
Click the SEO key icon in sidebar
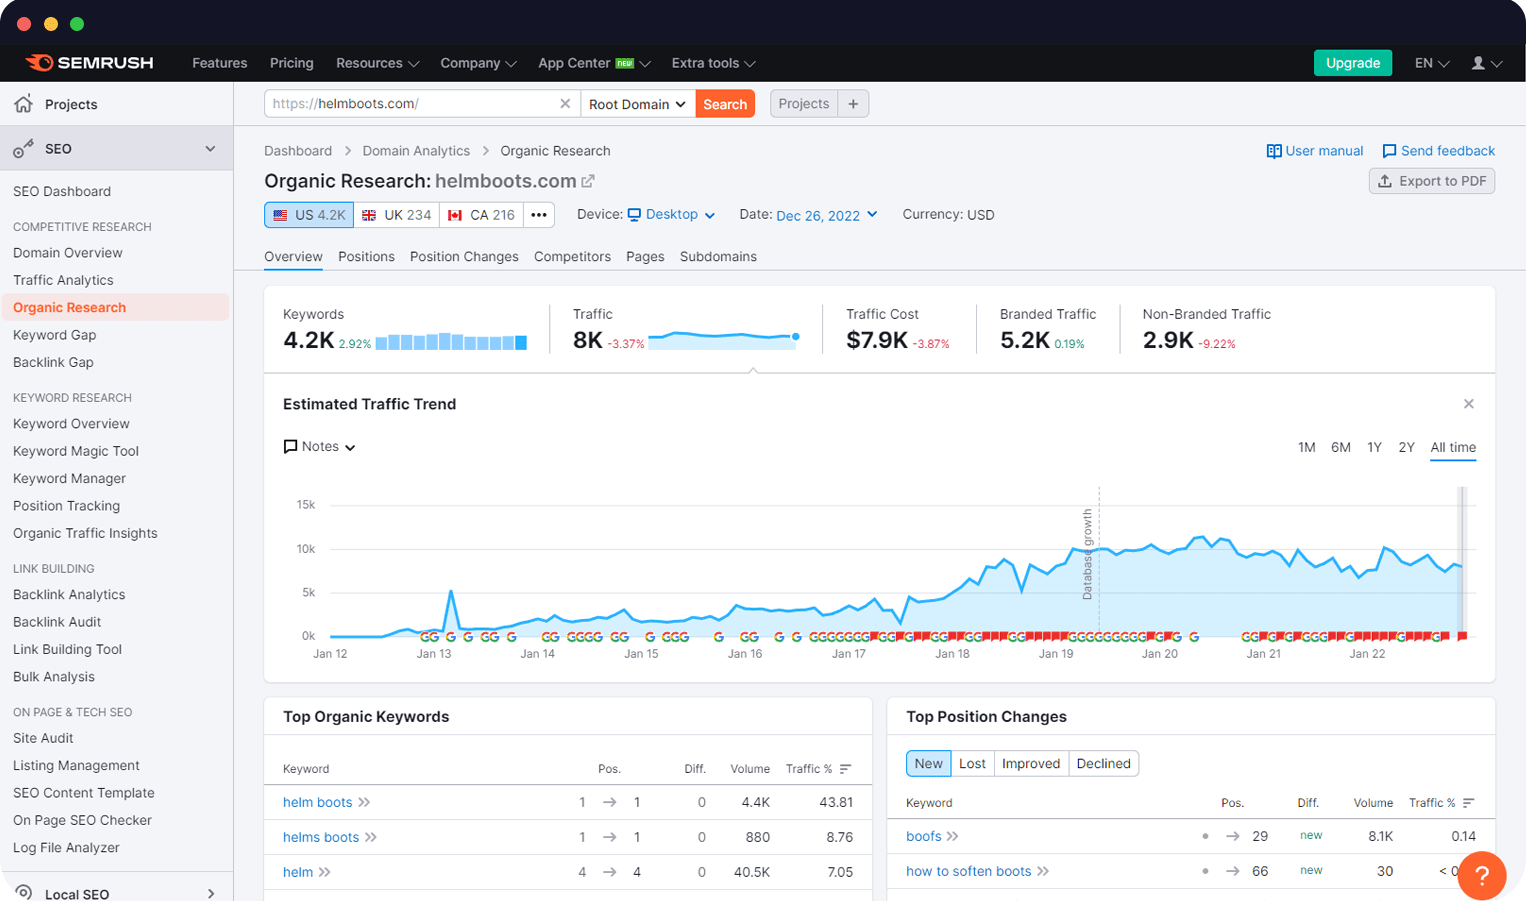[x=23, y=149]
